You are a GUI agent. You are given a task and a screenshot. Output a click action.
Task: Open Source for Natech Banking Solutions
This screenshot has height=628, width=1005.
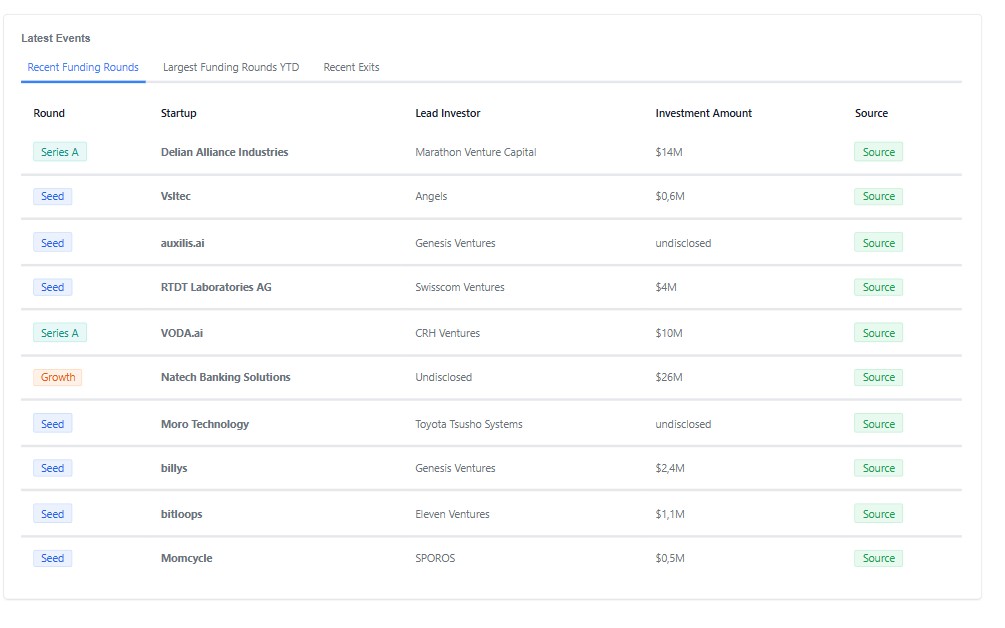[878, 377]
